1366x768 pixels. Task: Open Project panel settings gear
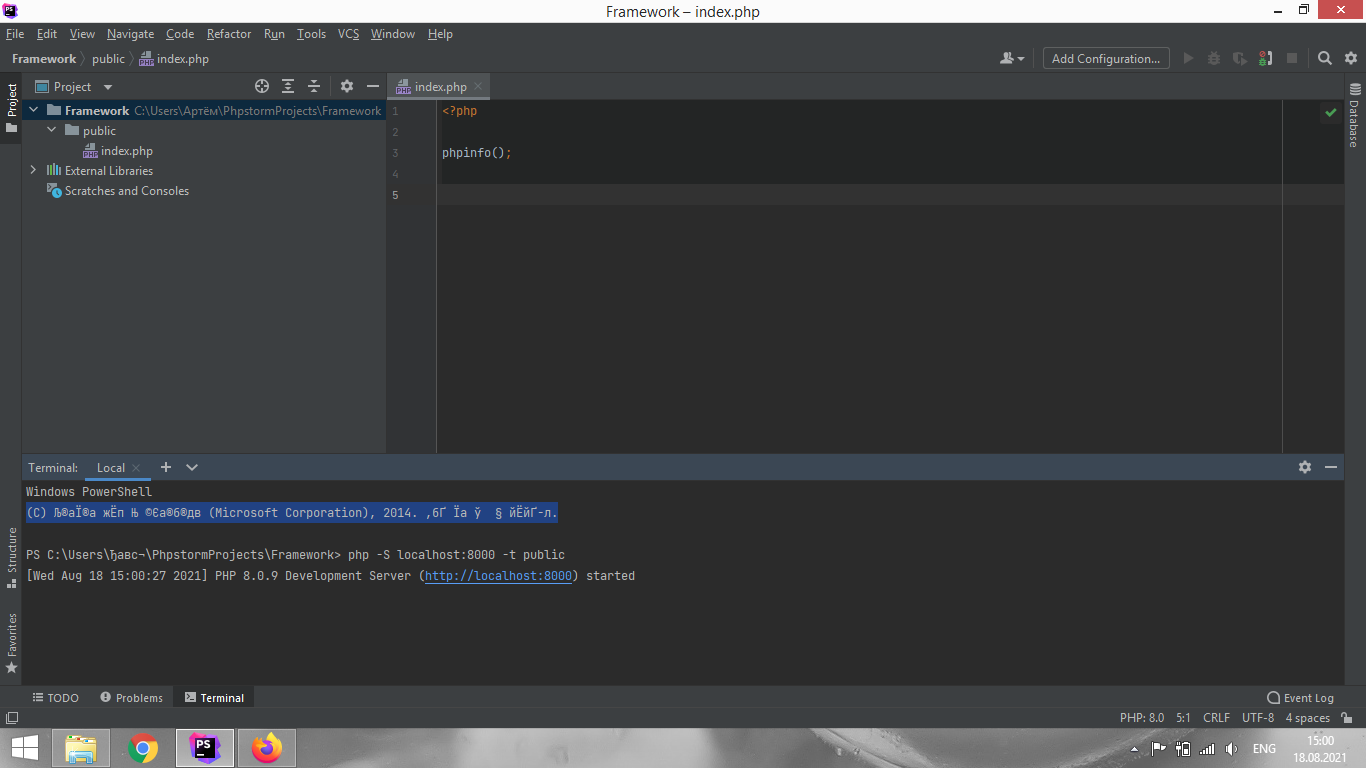click(347, 87)
